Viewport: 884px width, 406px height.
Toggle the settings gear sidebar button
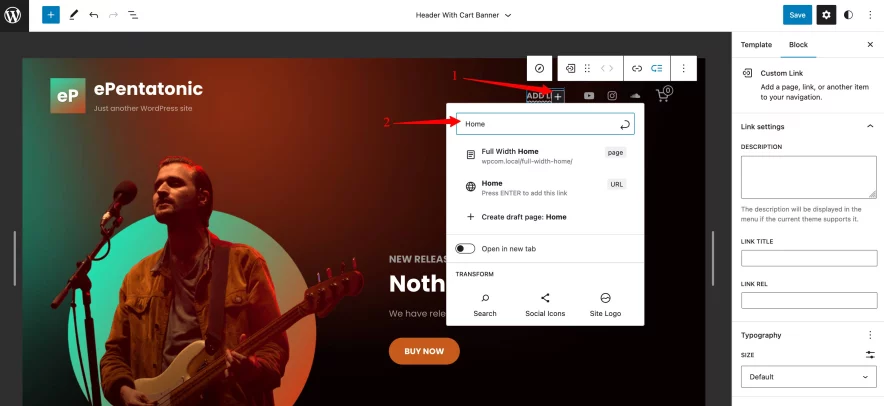click(826, 15)
